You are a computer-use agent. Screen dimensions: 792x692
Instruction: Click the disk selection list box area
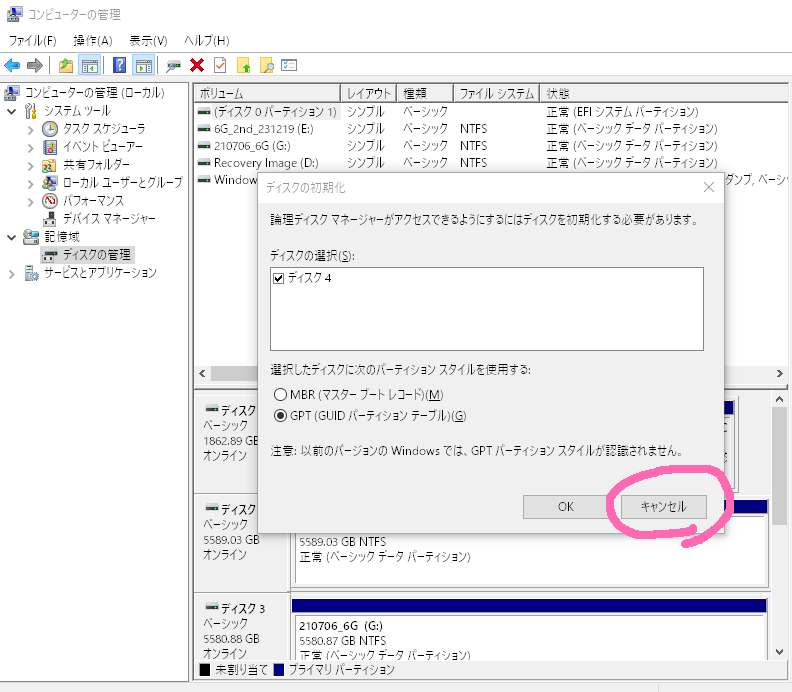click(487, 309)
